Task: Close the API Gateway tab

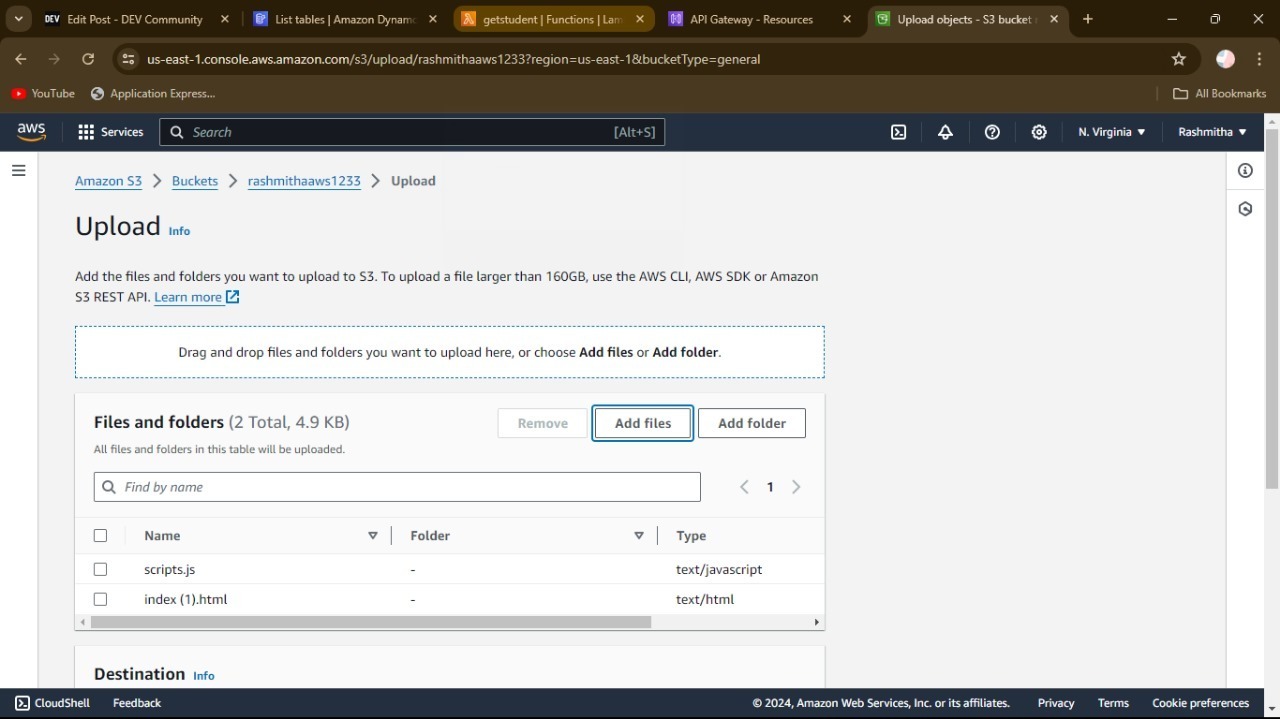Action: tap(847, 19)
